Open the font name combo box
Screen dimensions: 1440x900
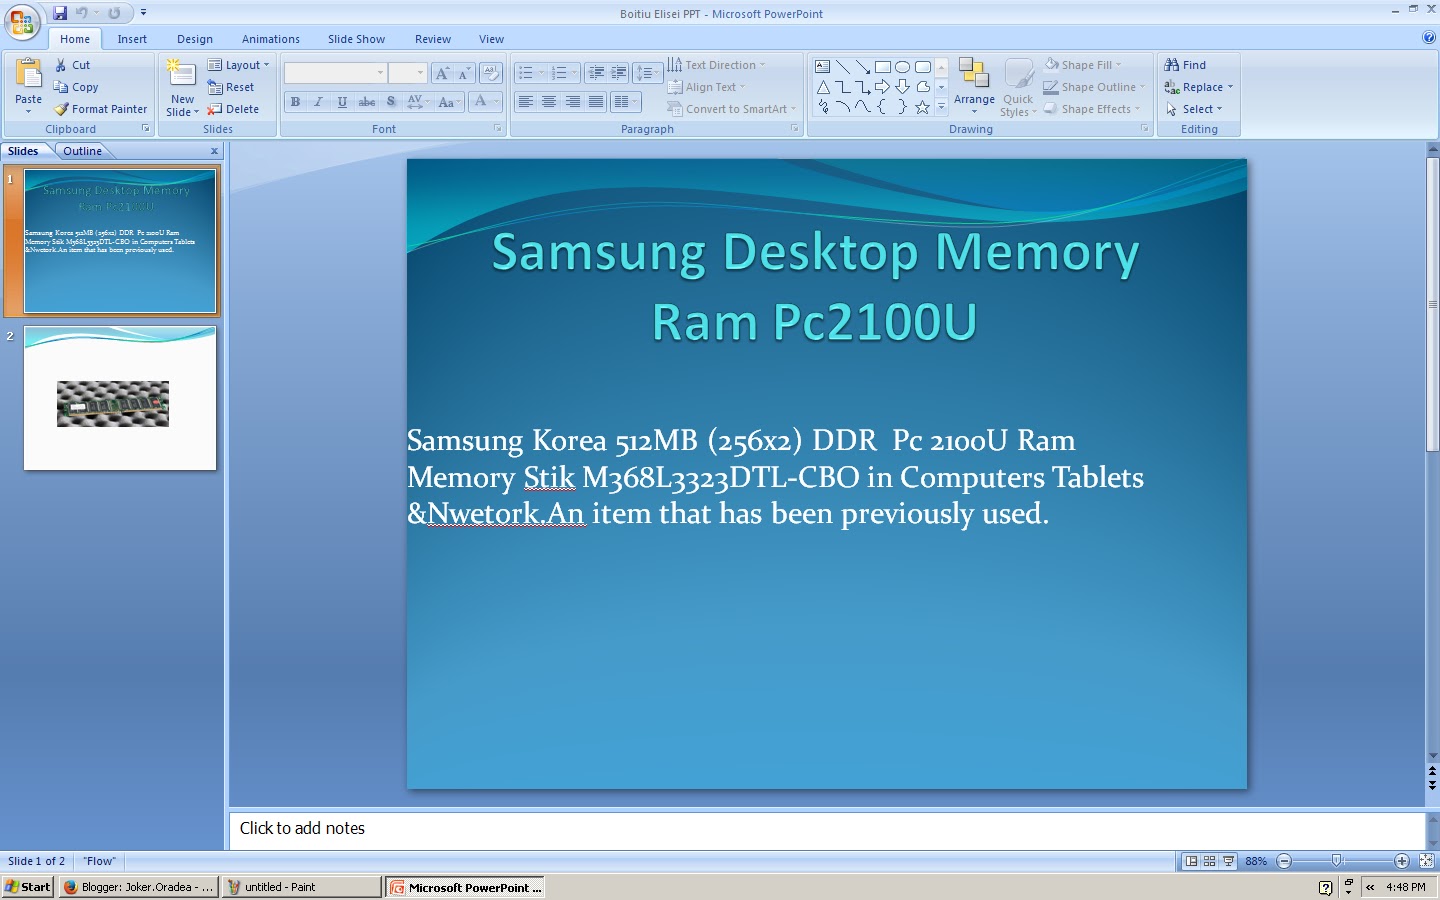pos(335,73)
